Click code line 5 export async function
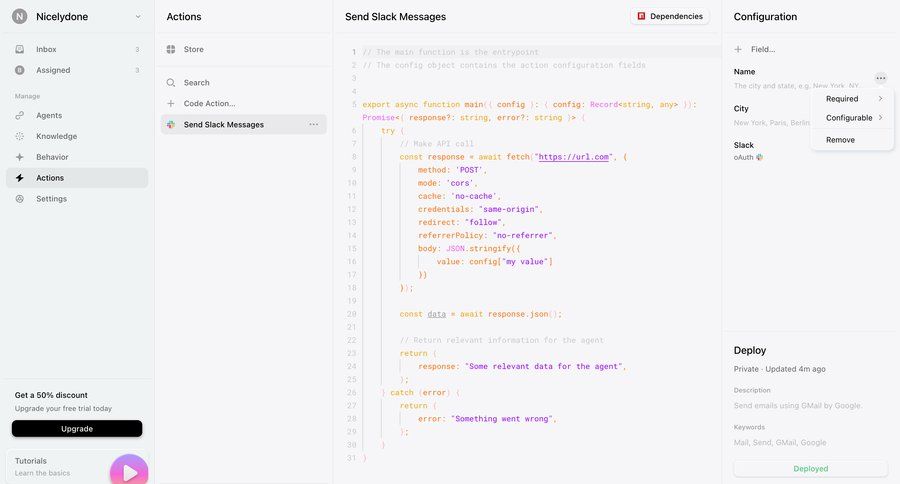The width and height of the screenshot is (900, 484). pos(529,104)
